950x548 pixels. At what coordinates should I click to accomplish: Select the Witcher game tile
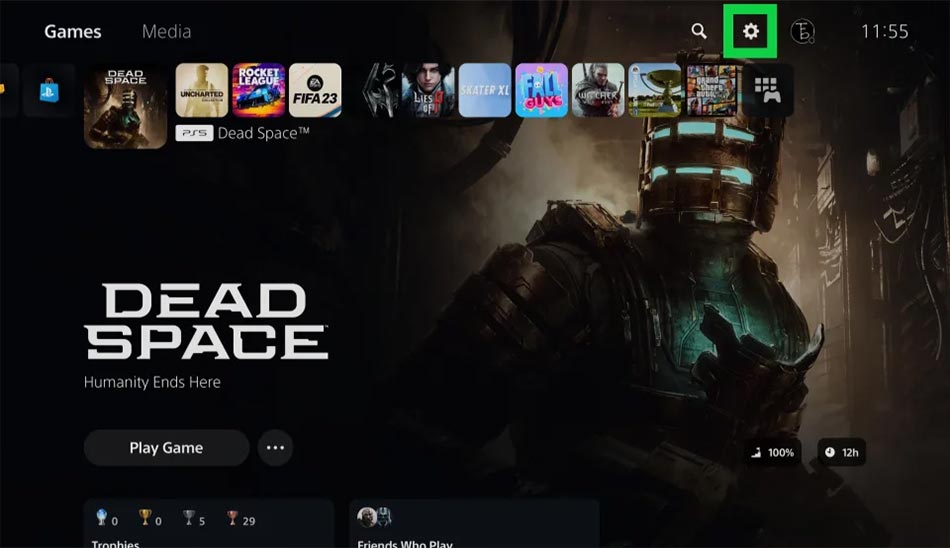[x=598, y=90]
